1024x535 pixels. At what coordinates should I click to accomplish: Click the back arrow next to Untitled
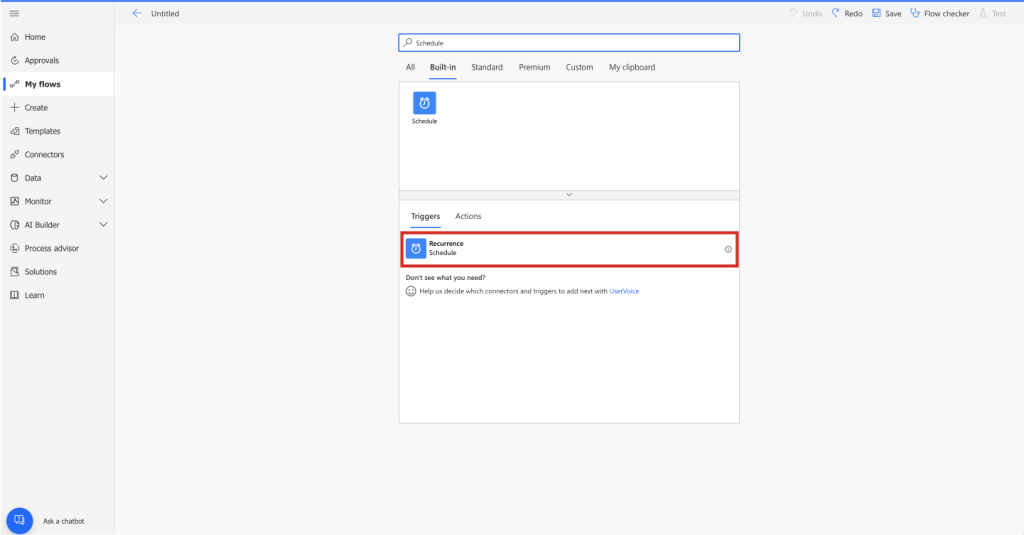(136, 13)
